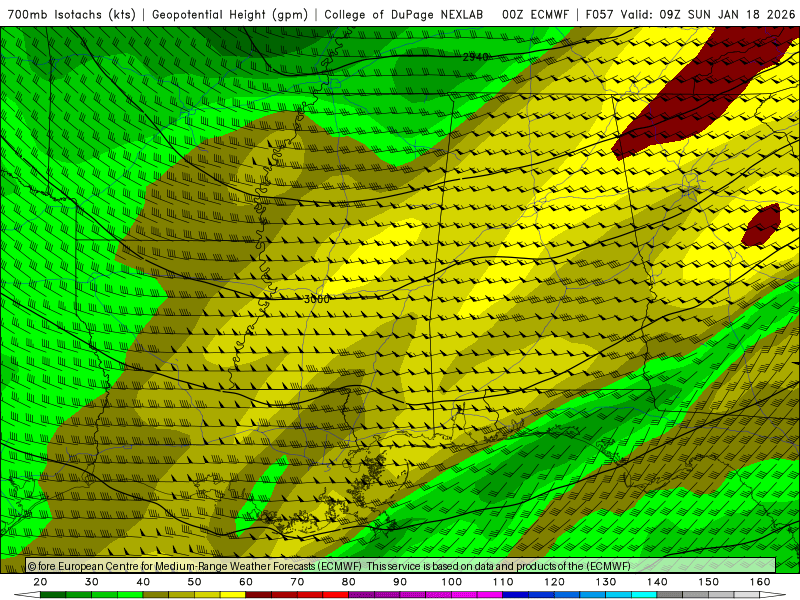The width and height of the screenshot is (800, 600).
Task: Click the 110 value on the legend scale
Action: pos(503,582)
